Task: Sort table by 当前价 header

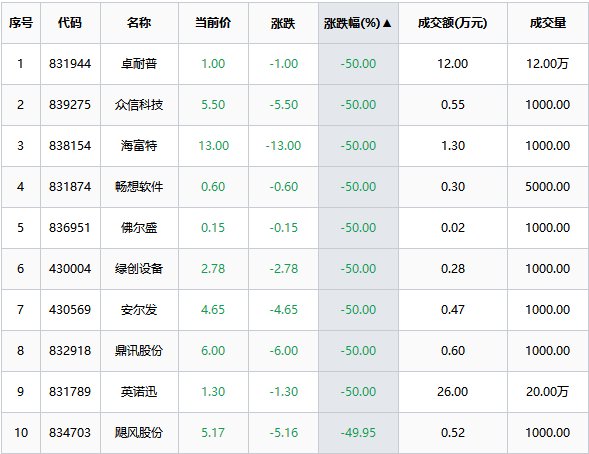Action: coord(213,23)
